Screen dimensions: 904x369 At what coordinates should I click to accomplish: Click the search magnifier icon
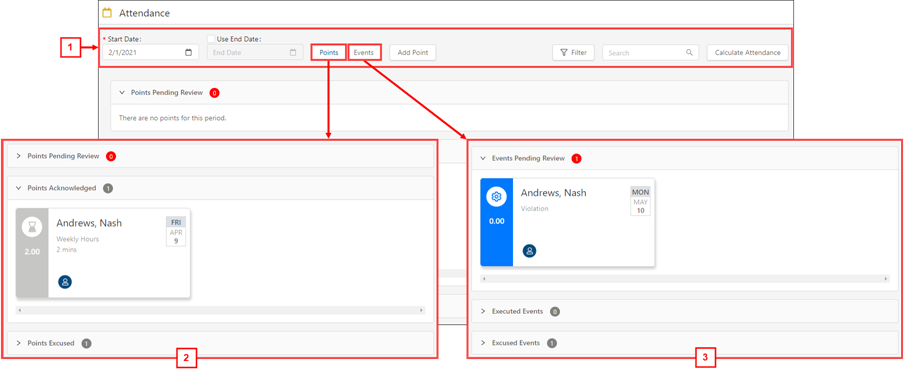pos(689,52)
